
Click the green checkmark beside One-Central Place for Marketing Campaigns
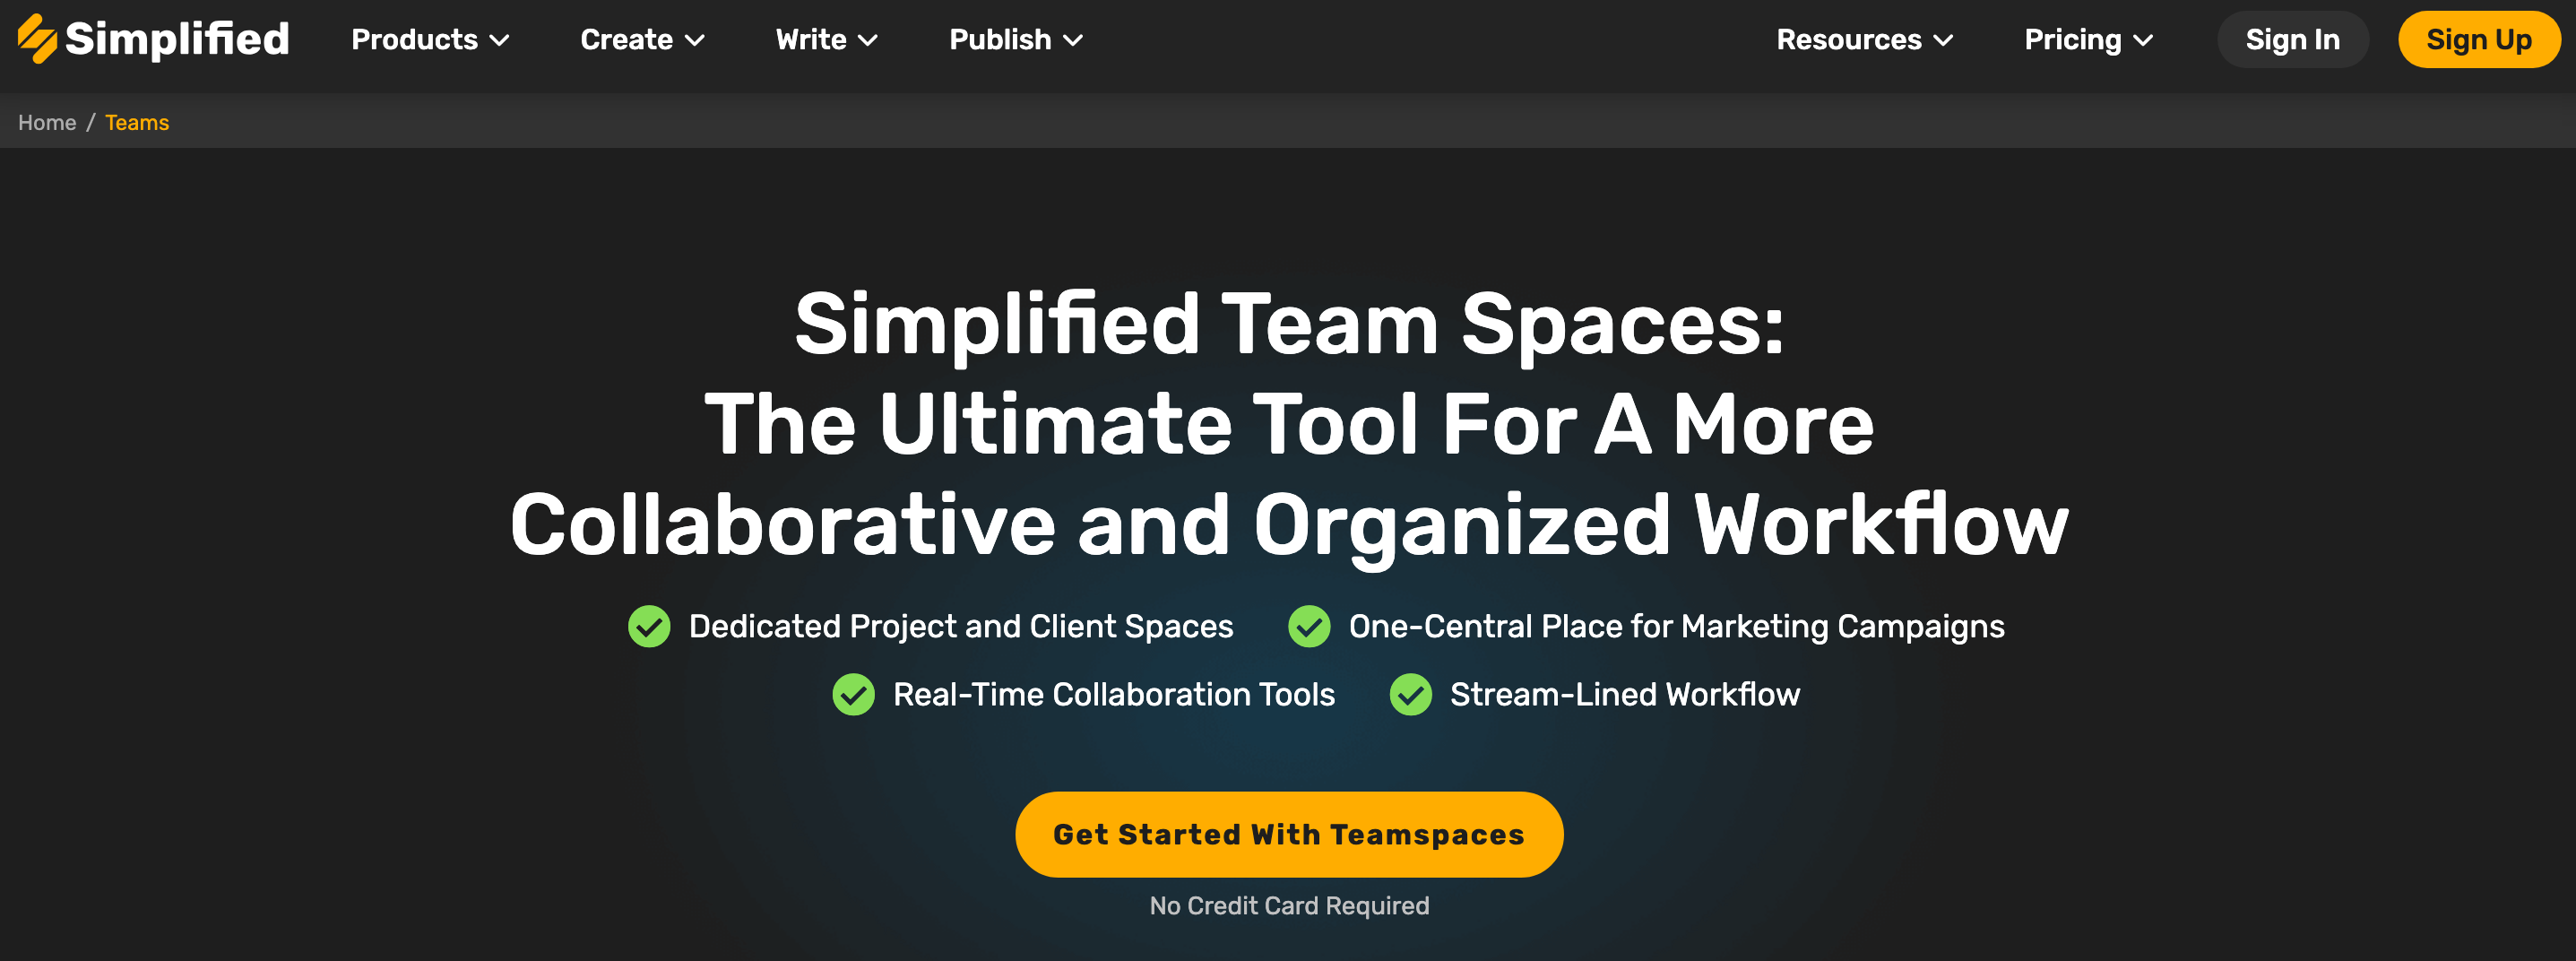tap(1309, 627)
